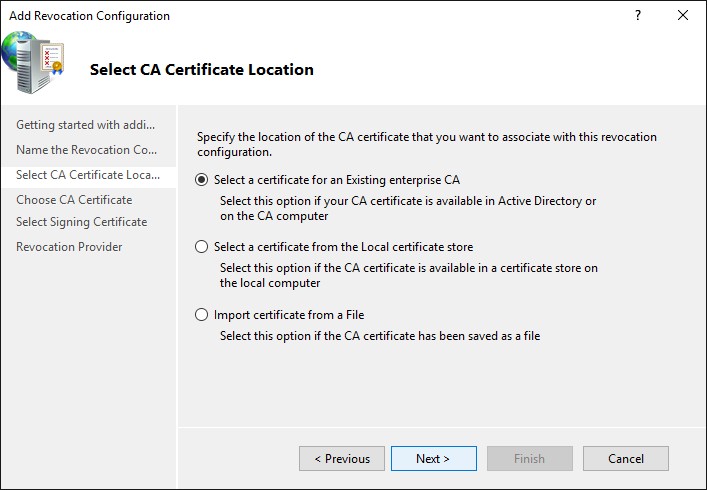The height and width of the screenshot is (490, 707).
Task: Click the help question mark icon
Action: tap(638, 15)
